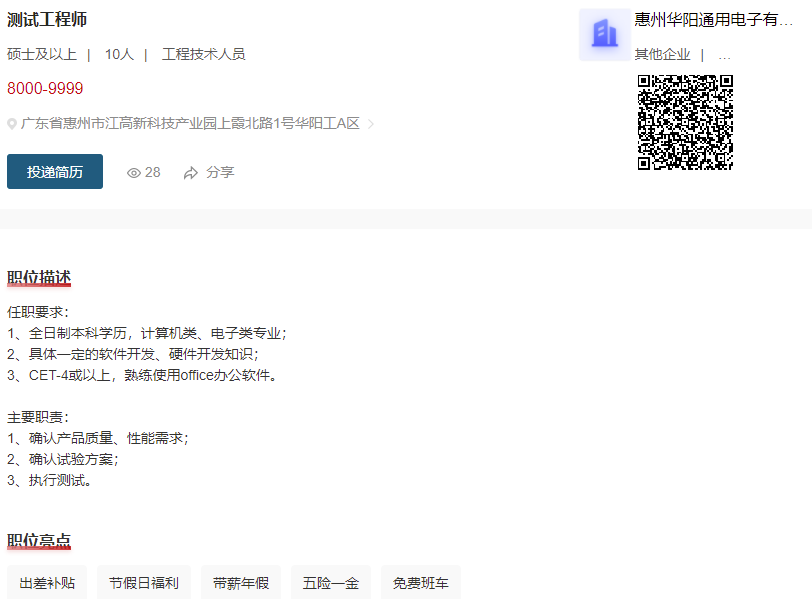812x599 pixels.
Task: Click the ellipsis after 其他企业
Action: pos(724,56)
